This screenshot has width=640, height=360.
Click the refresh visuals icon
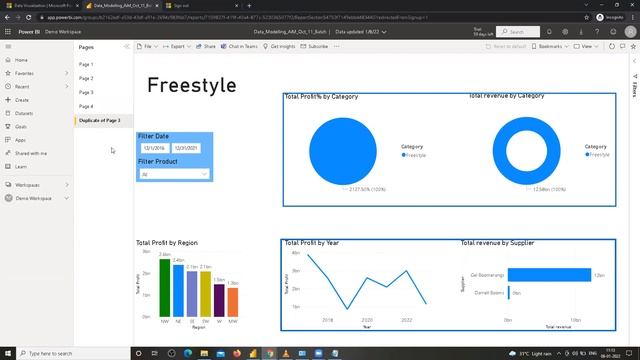tap(611, 47)
